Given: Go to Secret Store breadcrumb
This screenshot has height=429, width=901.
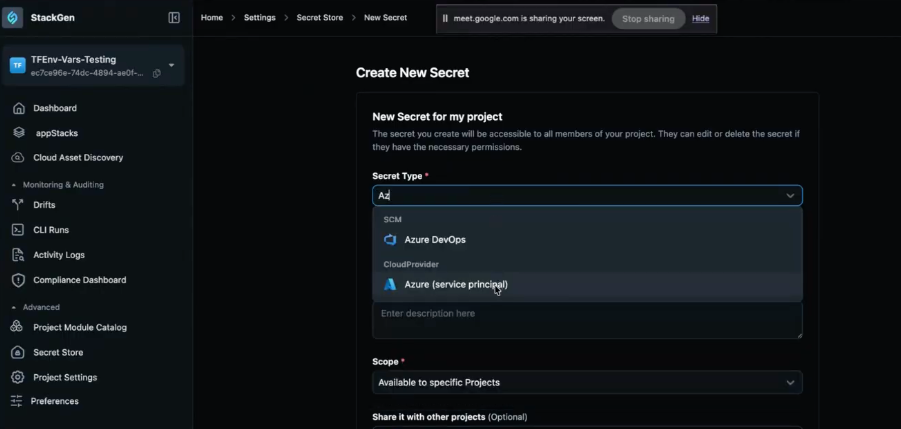Looking at the screenshot, I should point(319,18).
